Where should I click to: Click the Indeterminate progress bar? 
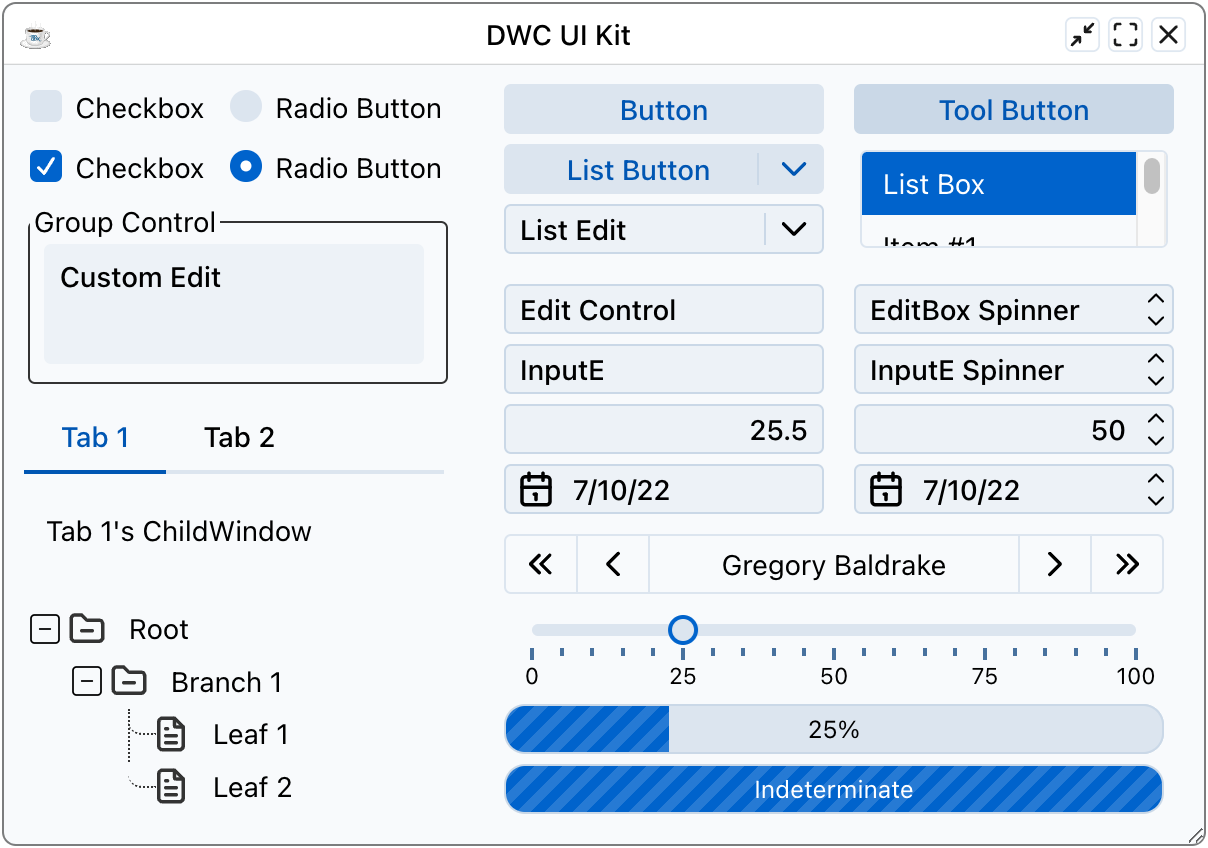834,789
